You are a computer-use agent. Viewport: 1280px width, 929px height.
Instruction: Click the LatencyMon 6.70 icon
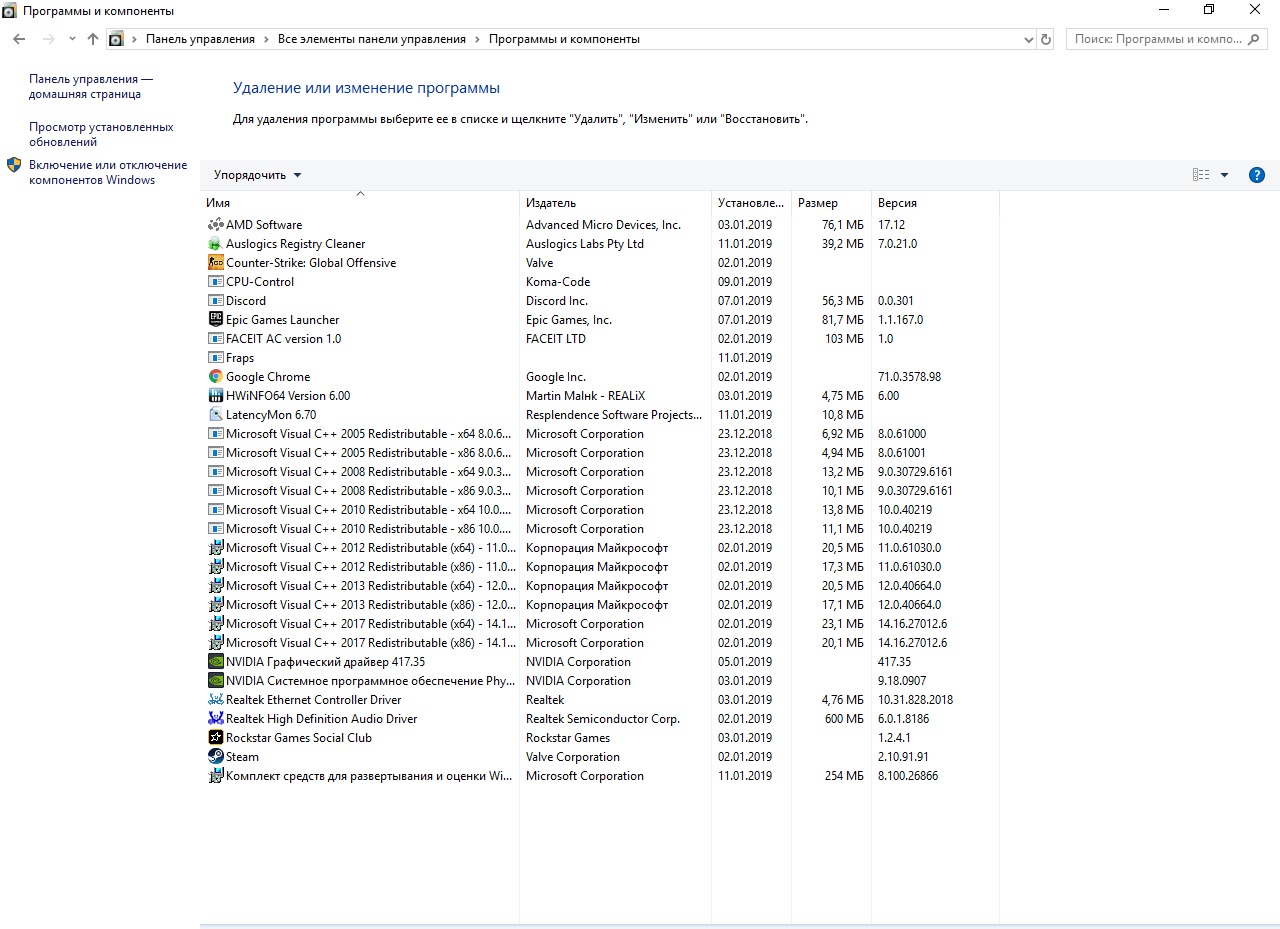point(215,415)
